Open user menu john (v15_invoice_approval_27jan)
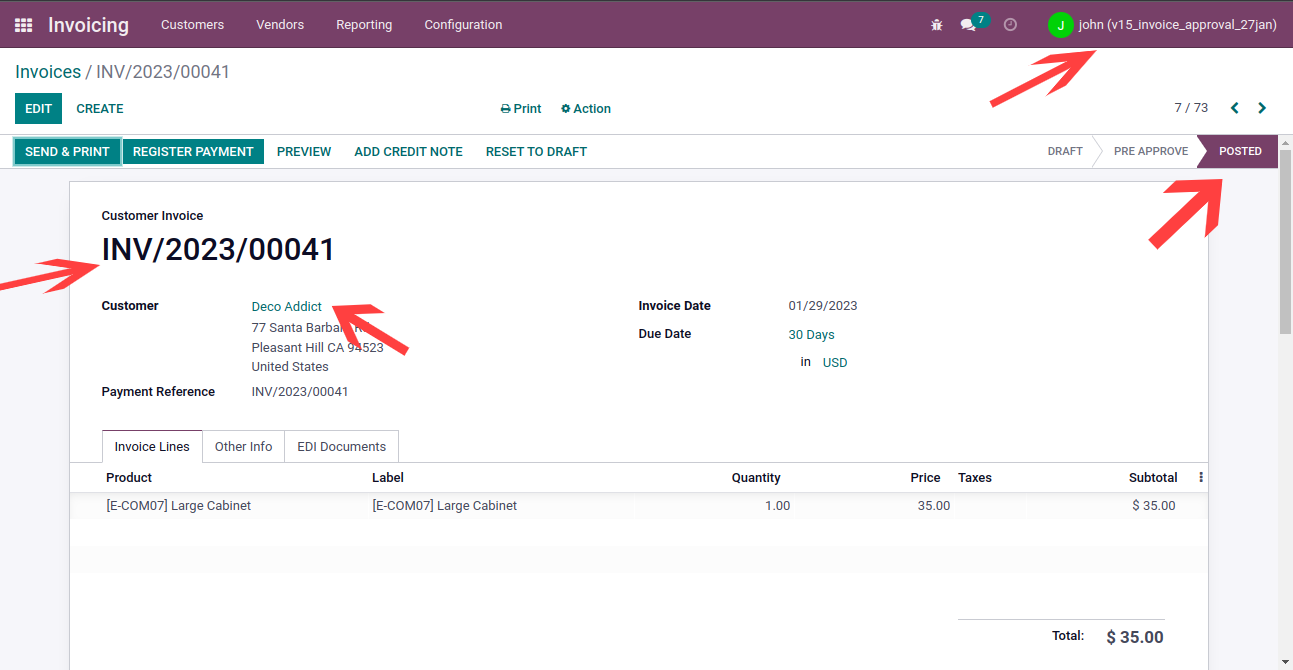 click(1162, 24)
